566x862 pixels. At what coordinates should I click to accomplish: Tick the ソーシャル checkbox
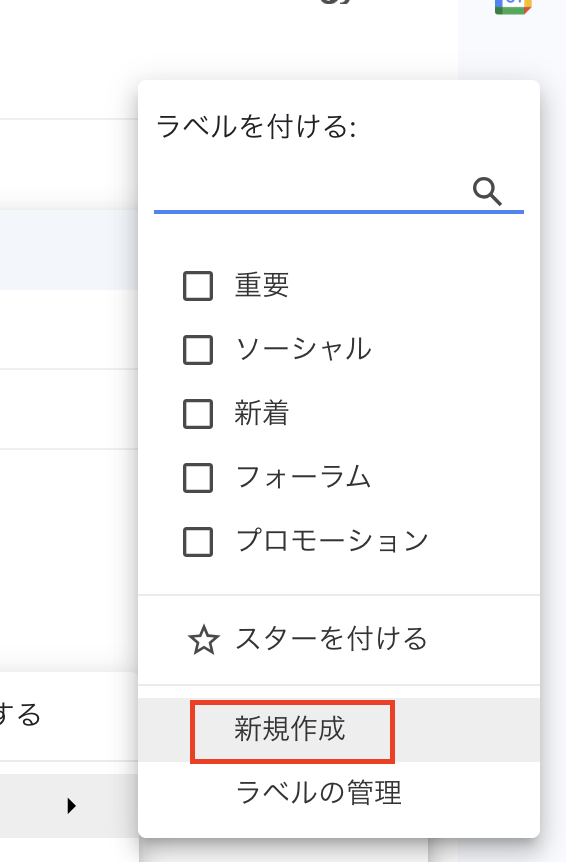point(198,350)
